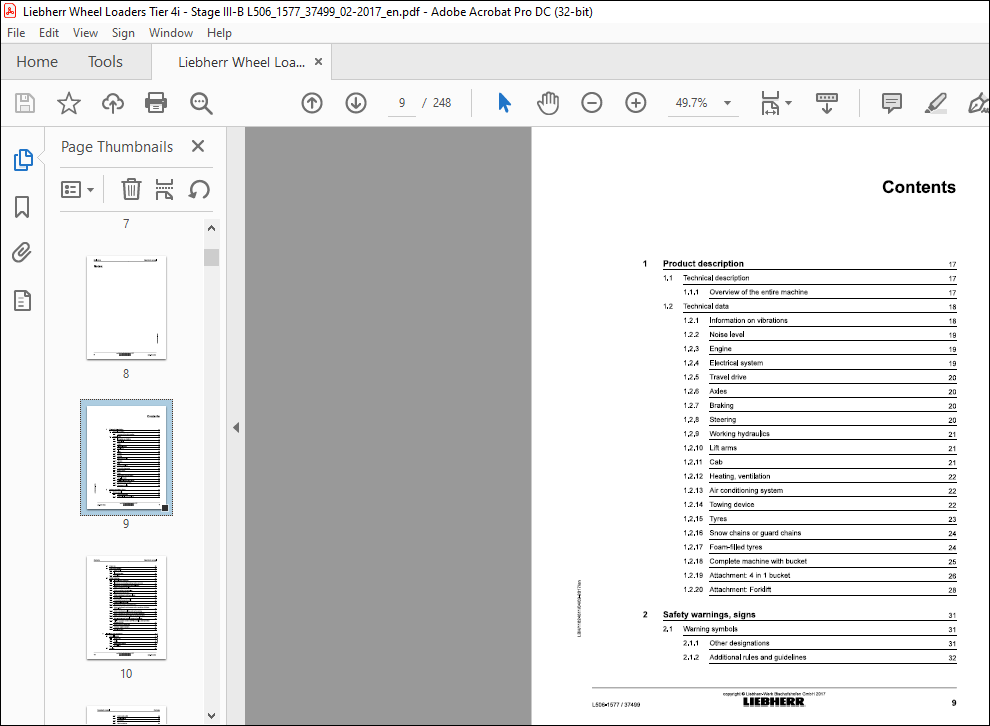
Task: Click 'Information on vibrations' entry
Action: pos(748,321)
